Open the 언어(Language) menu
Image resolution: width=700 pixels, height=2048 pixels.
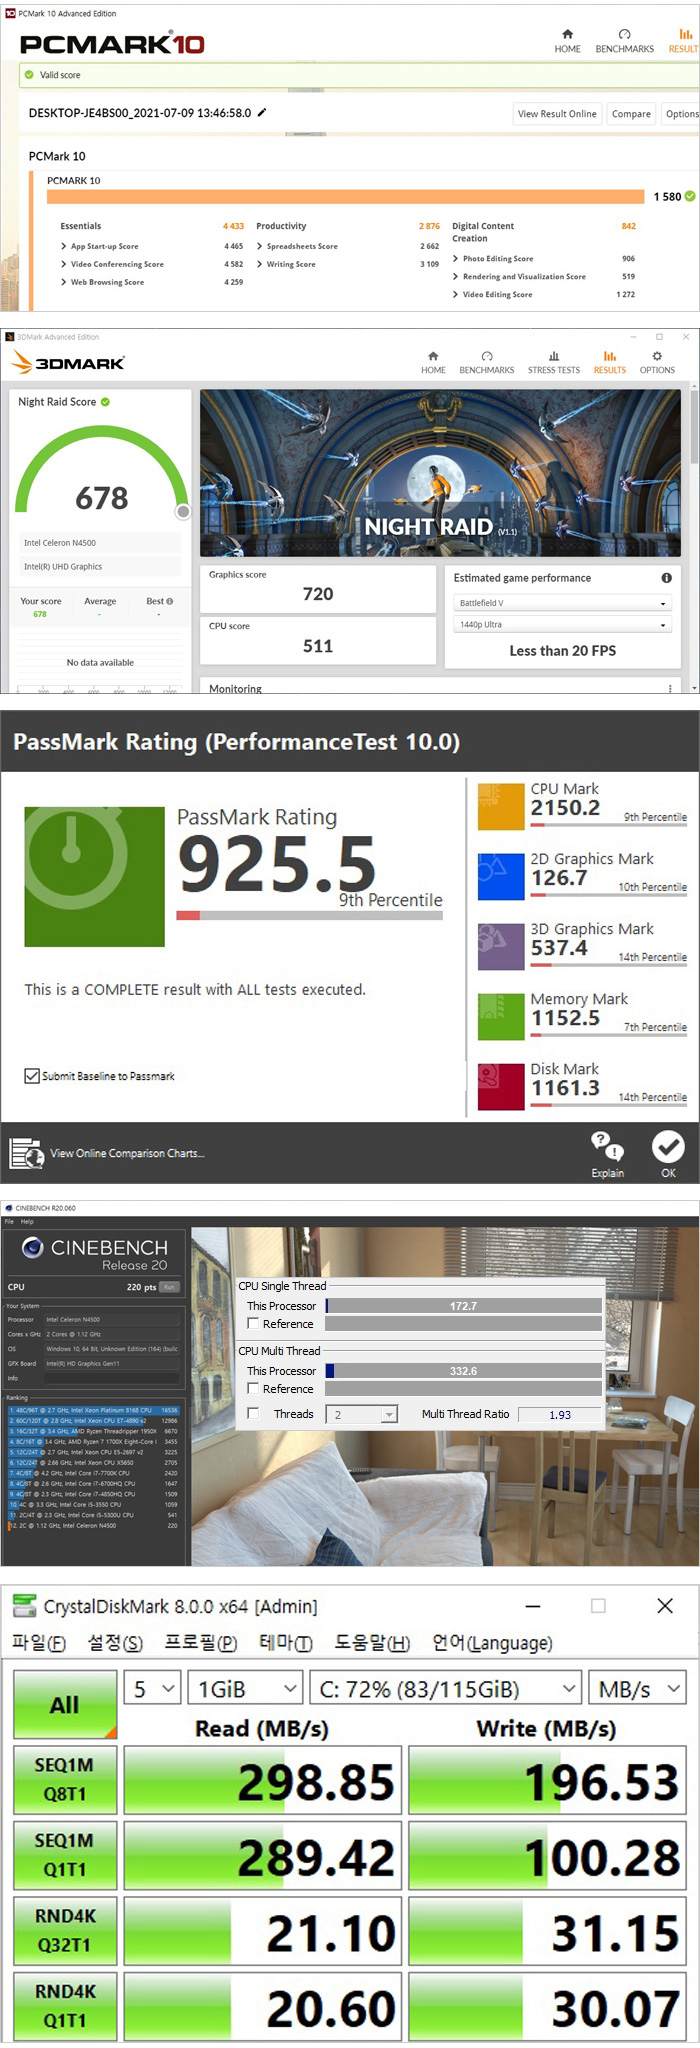492,1643
